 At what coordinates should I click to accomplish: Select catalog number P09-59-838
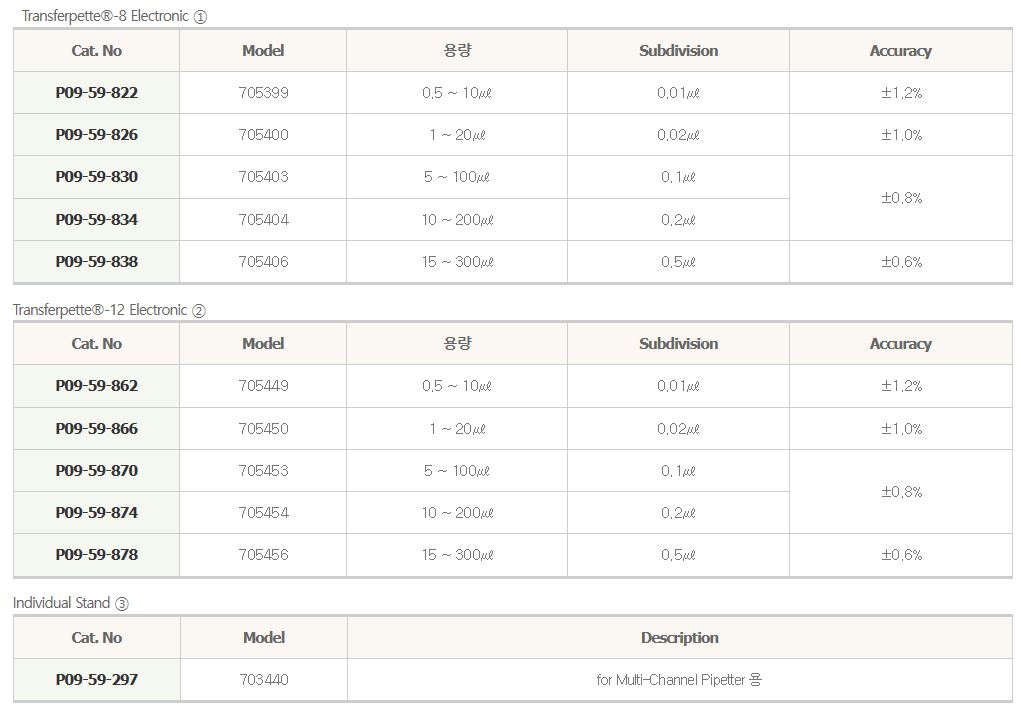[97, 262]
